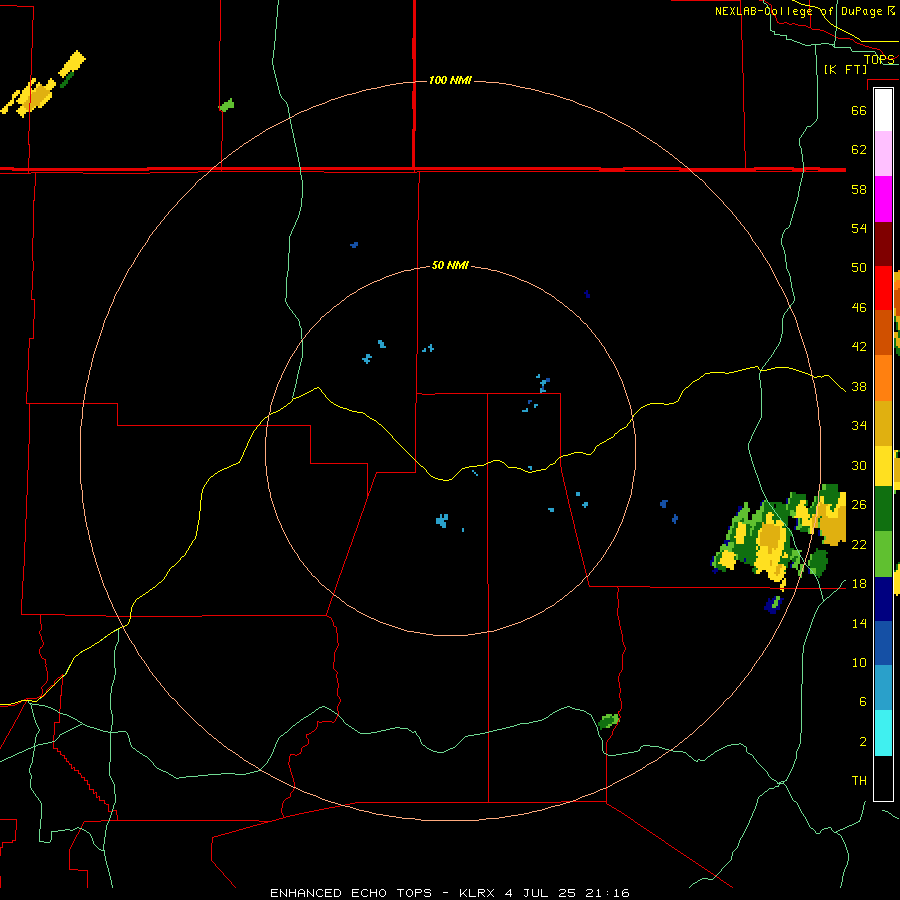Click the 22 legend value
900x900 pixels.
tap(859, 544)
